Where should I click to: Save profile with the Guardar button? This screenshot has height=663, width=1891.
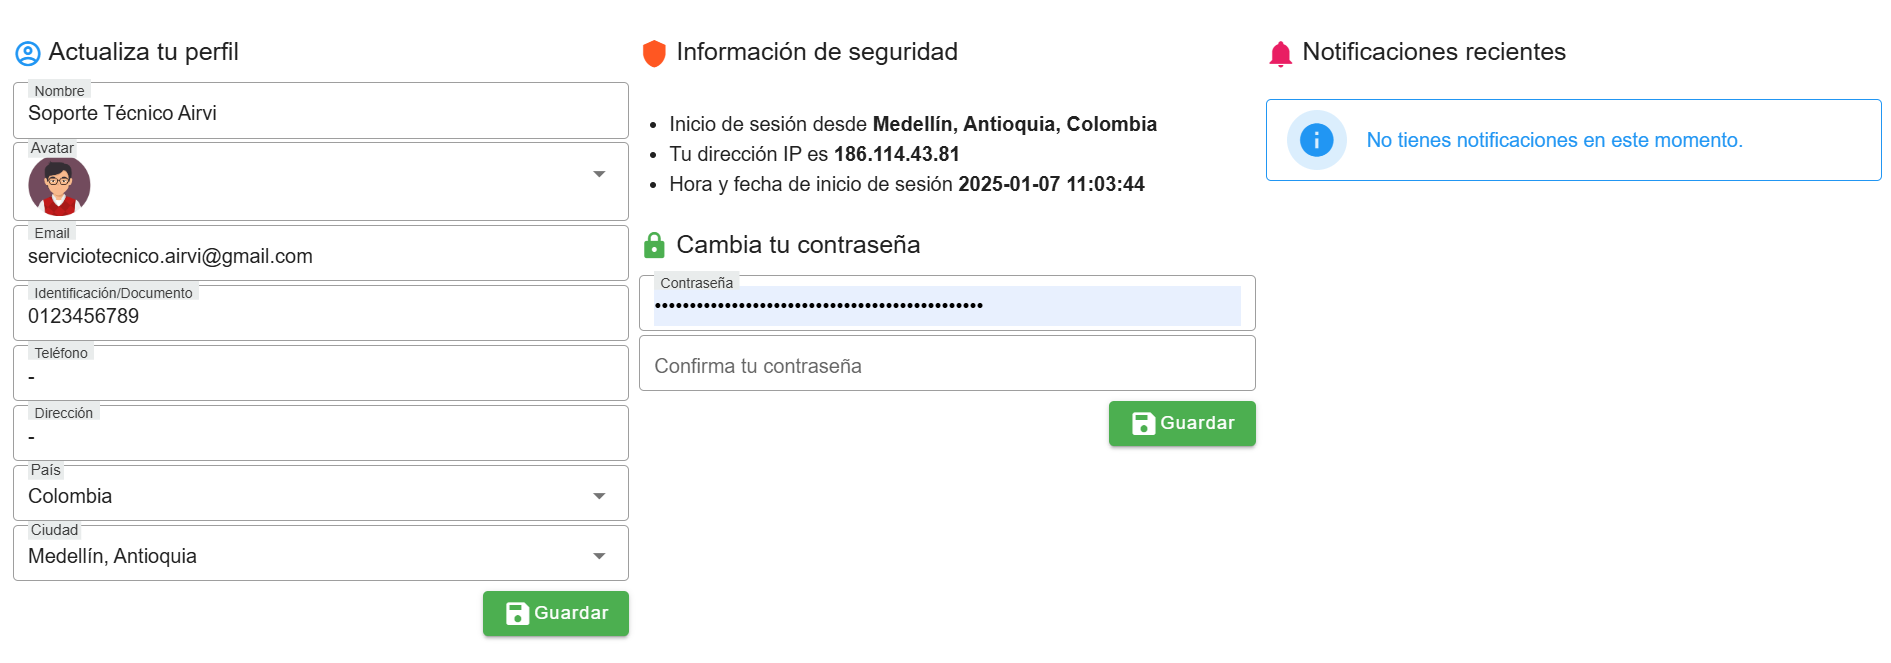556,613
